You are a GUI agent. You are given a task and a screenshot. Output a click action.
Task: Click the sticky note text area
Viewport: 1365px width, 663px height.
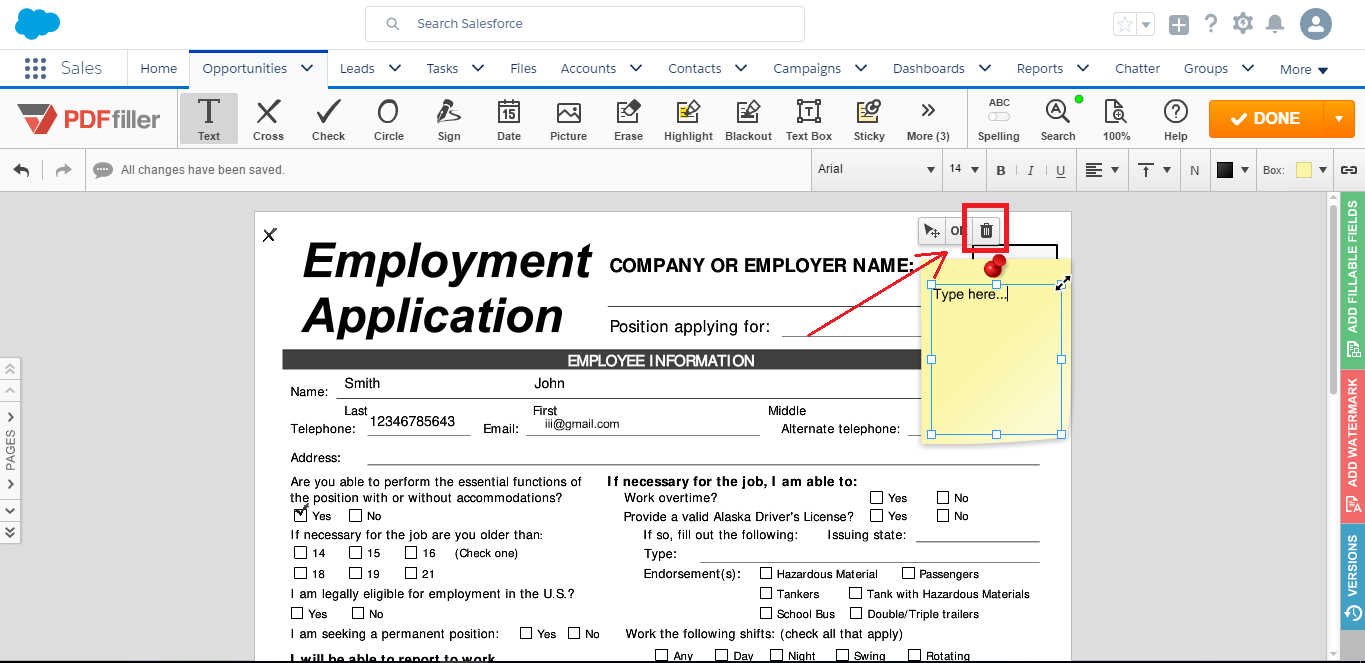(x=996, y=359)
